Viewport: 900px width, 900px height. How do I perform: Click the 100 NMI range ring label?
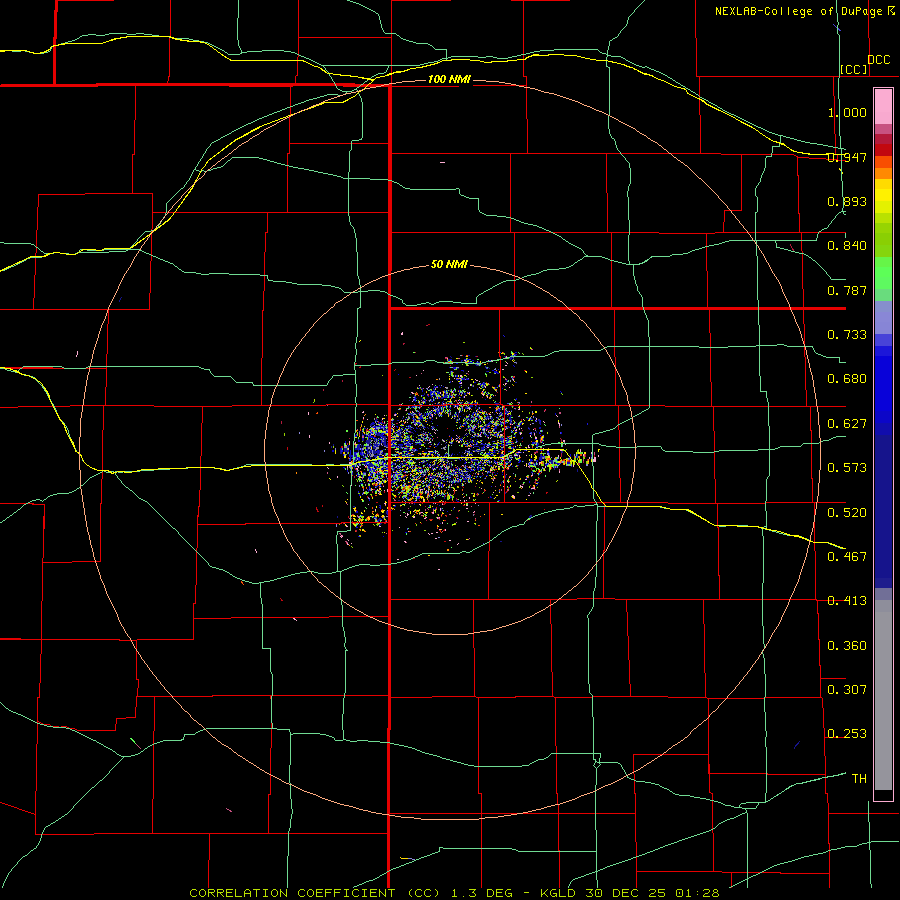[449, 79]
